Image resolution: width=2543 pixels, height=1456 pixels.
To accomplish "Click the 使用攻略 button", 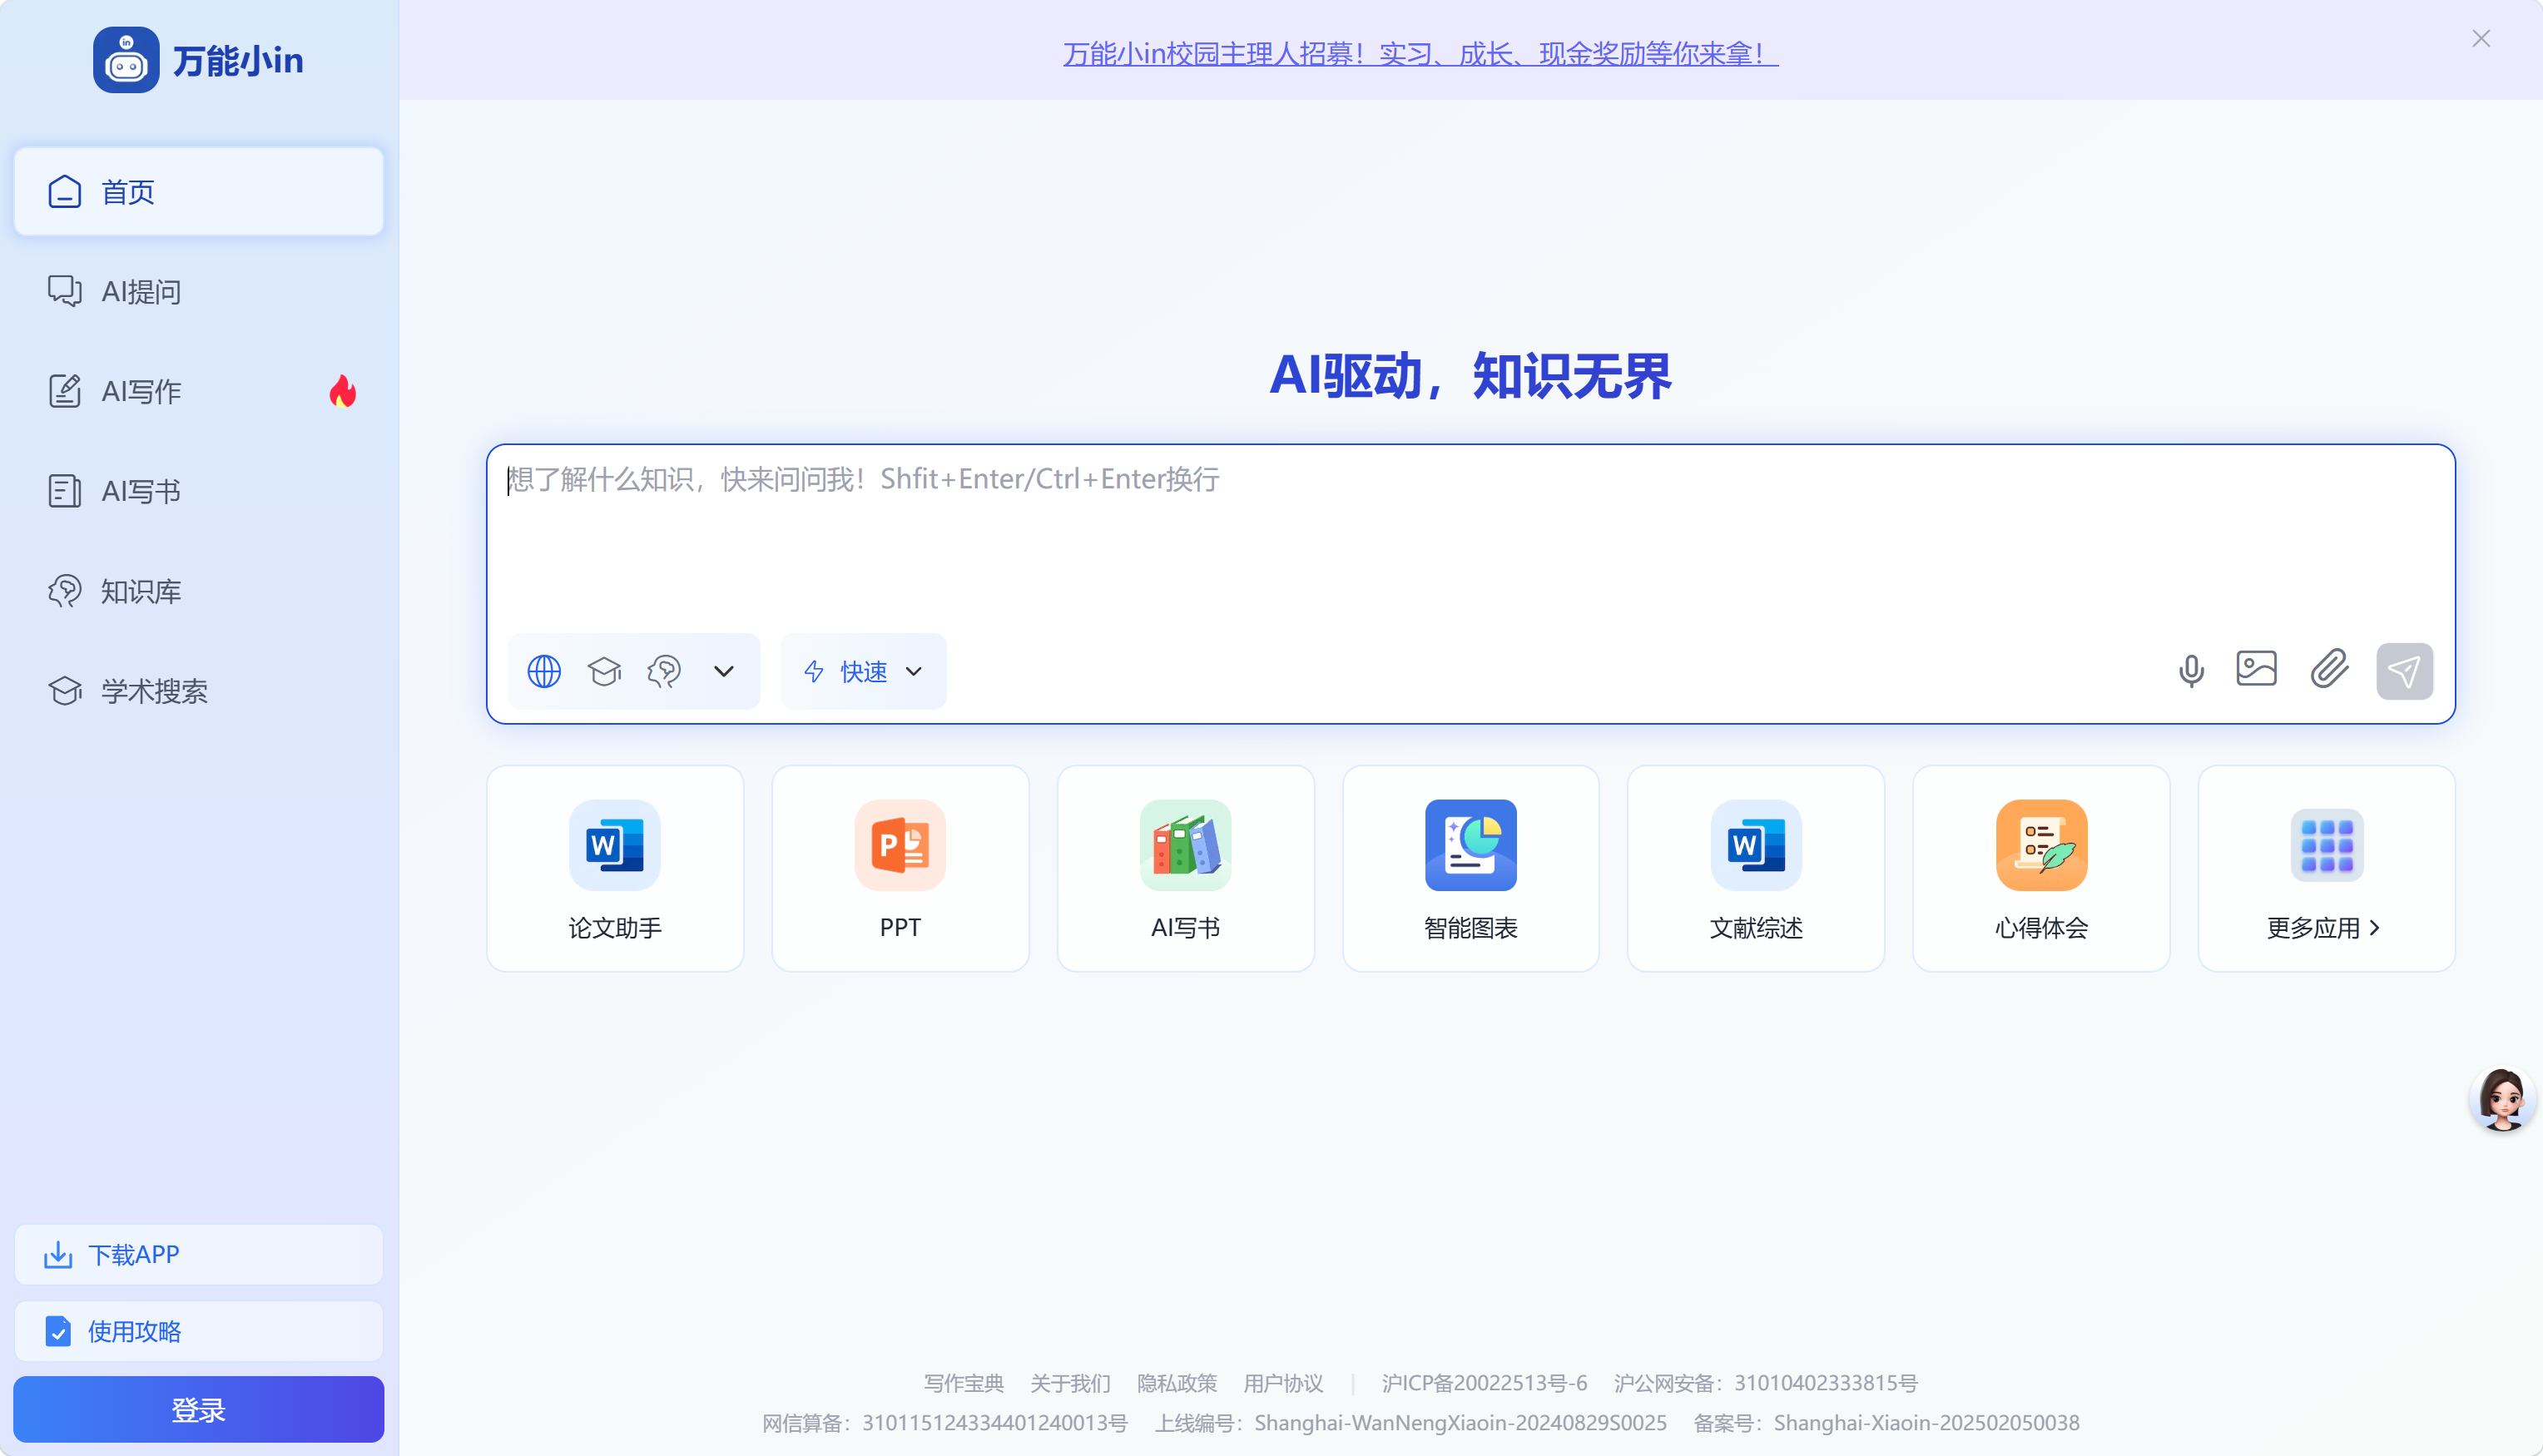I will [x=198, y=1331].
